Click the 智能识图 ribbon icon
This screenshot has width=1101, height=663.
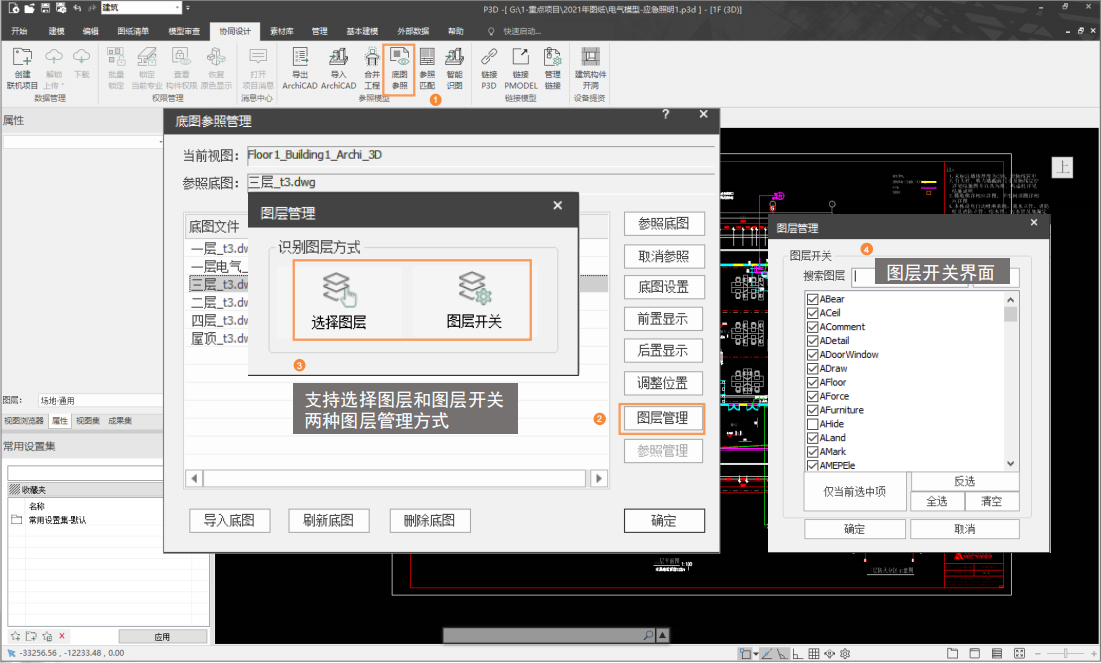[x=454, y=68]
